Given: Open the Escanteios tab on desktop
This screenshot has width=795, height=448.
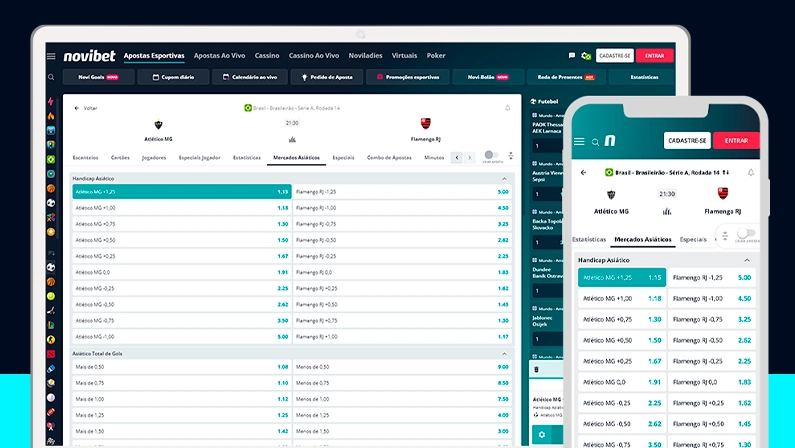Looking at the screenshot, I should pos(86,157).
